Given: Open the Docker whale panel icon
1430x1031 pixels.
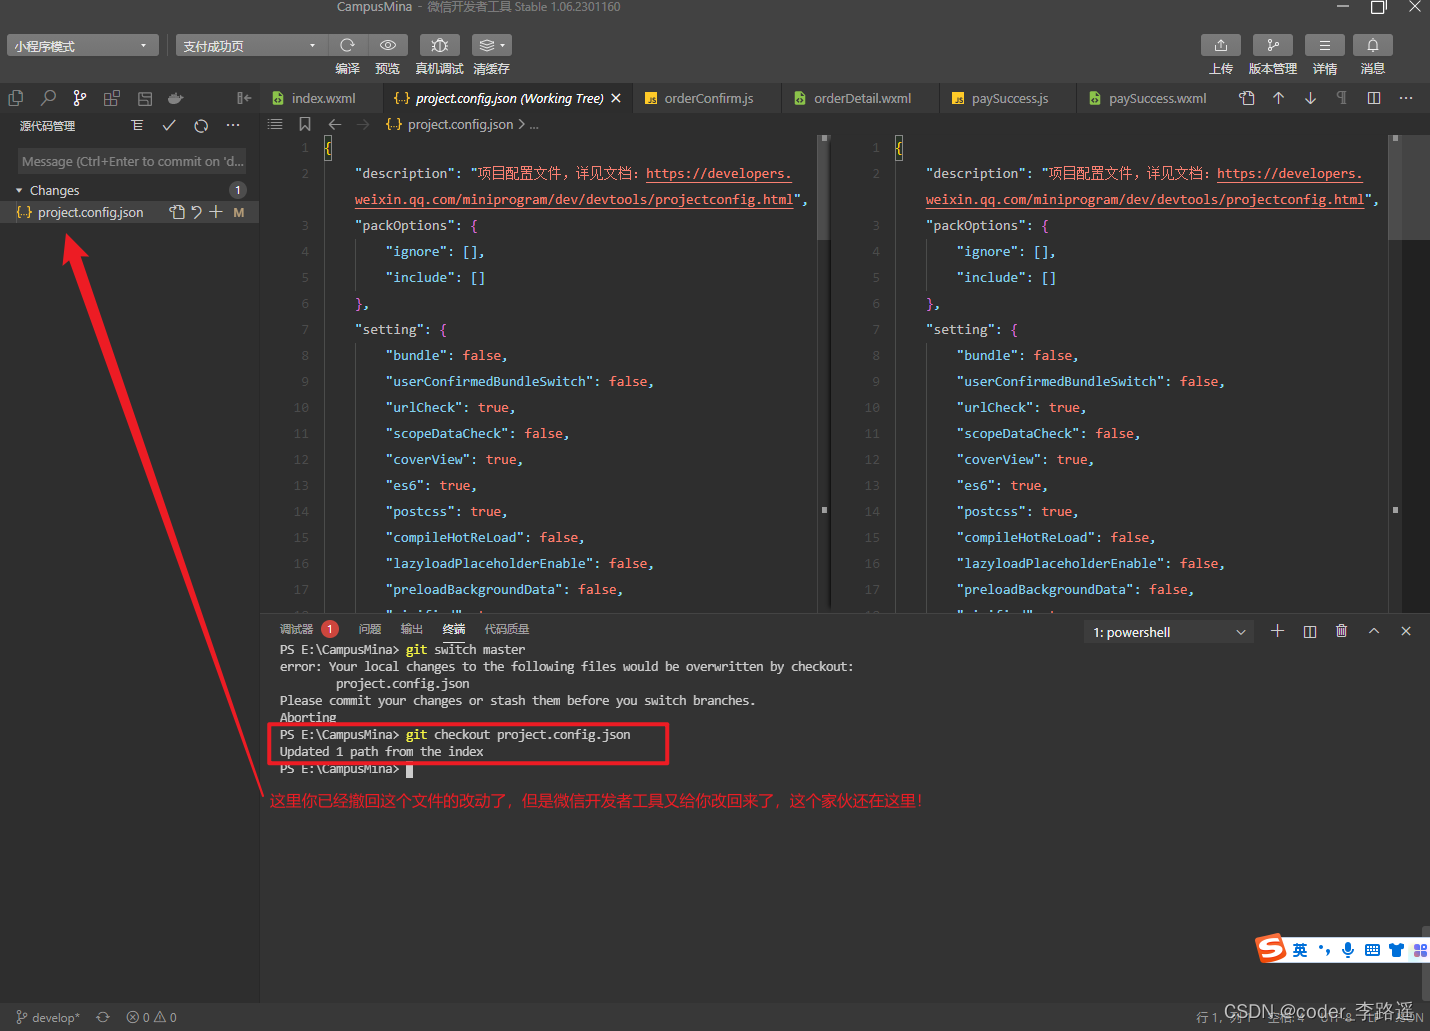Looking at the screenshot, I should pyautogui.click(x=176, y=98).
